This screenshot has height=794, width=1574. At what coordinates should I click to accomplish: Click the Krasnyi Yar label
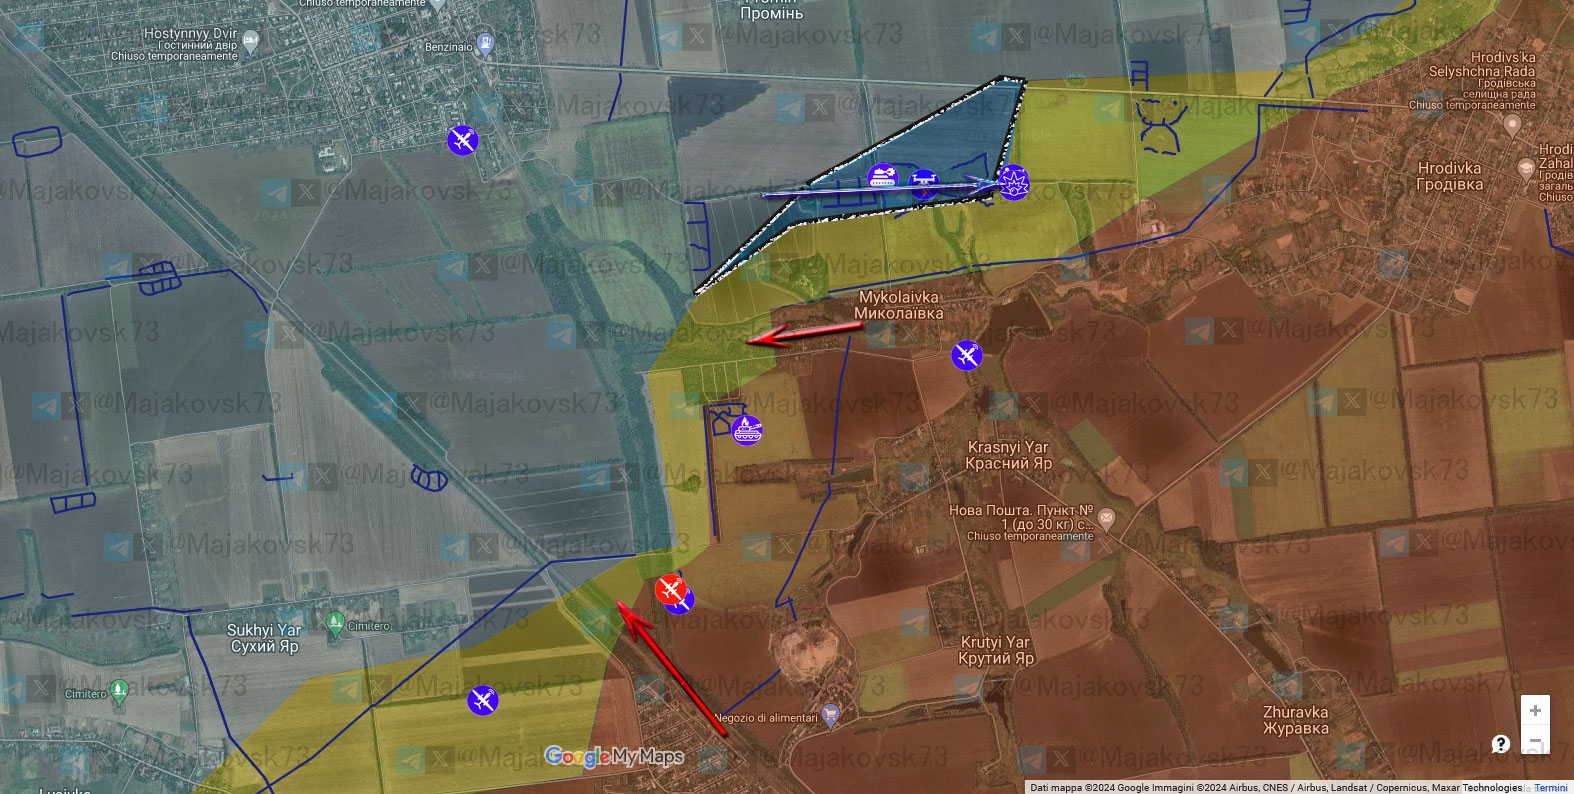1008,455
